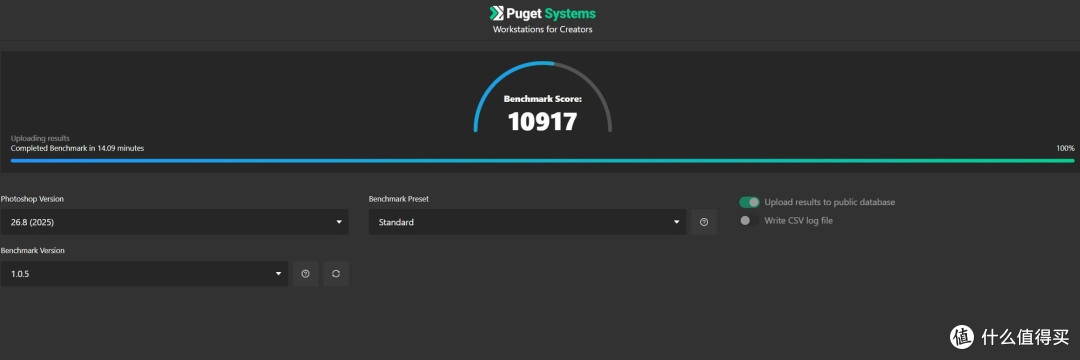Toggle Upload results to public database
The height and width of the screenshot is (360, 1080).
coord(749,202)
